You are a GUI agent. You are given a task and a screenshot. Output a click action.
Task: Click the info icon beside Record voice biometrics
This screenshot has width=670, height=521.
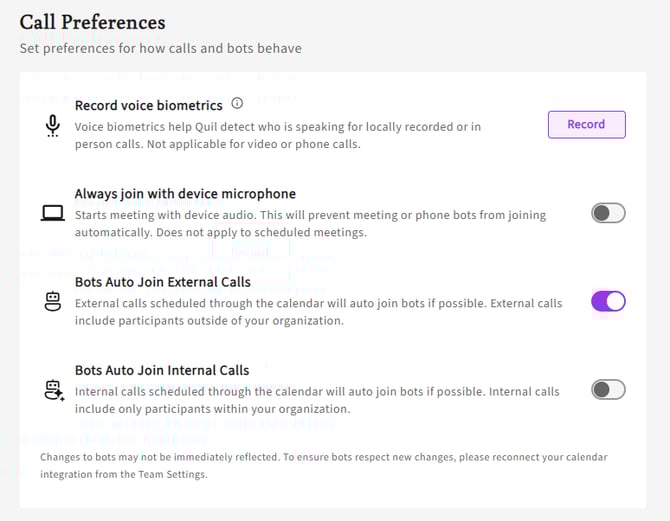237,104
